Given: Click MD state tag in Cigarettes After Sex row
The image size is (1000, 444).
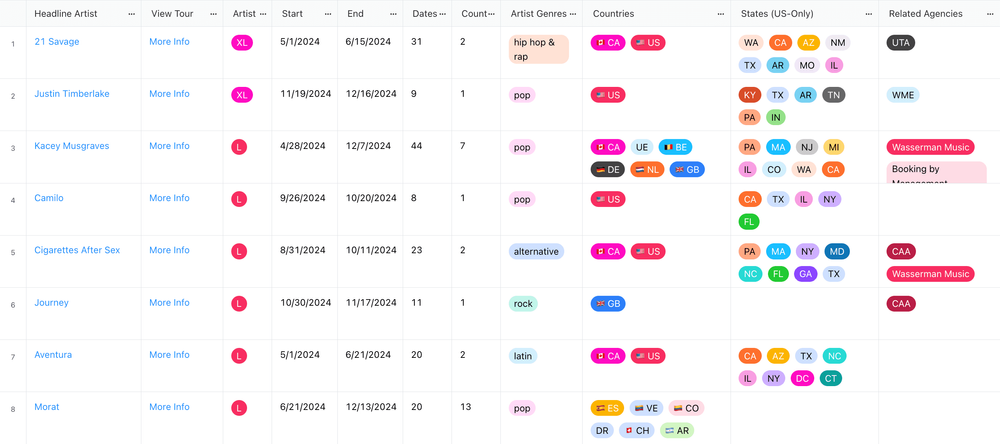Looking at the screenshot, I should click(837, 251).
